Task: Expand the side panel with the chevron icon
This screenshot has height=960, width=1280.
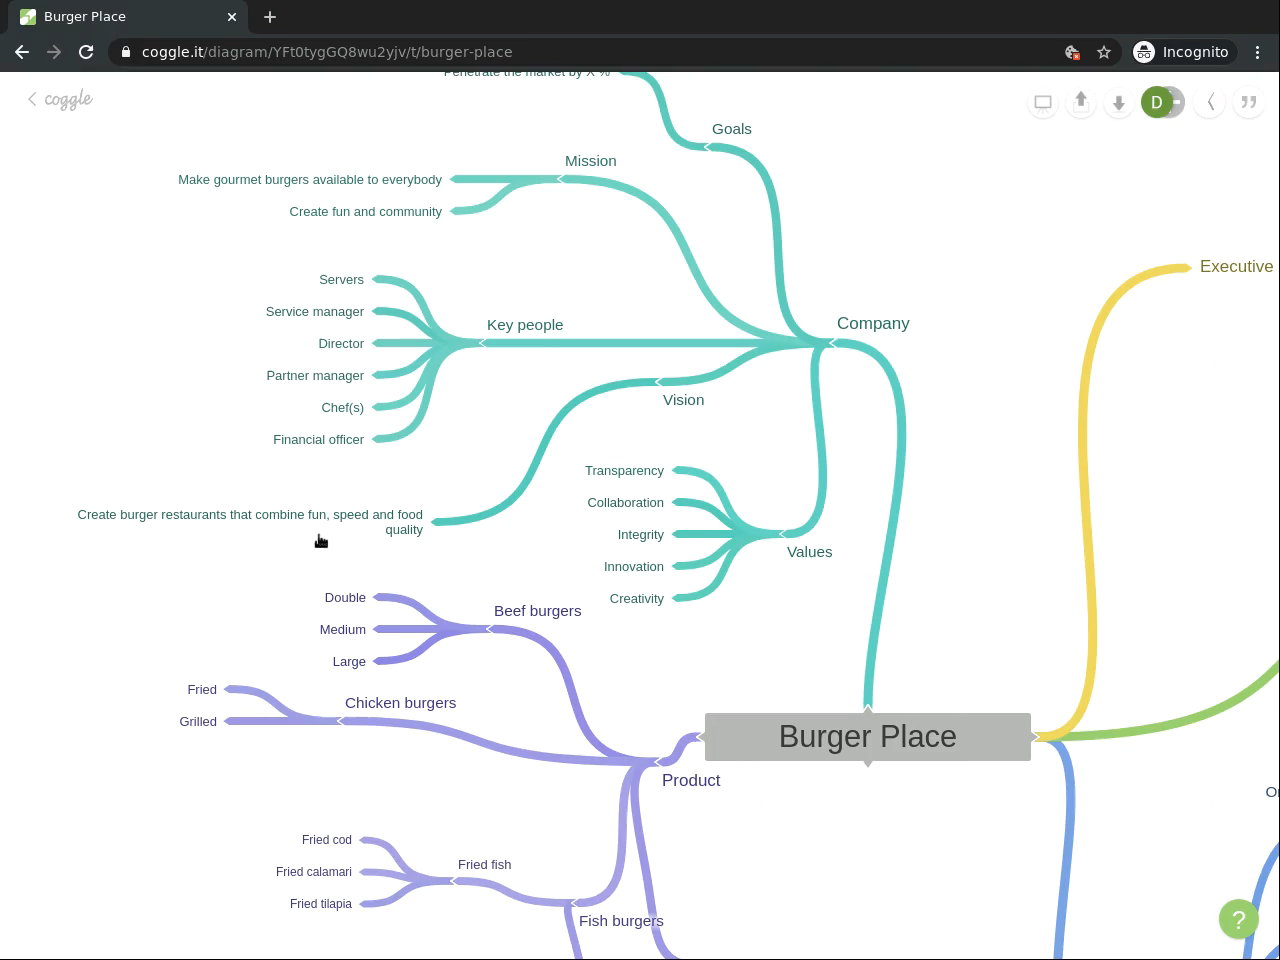Action: [1211, 102]
